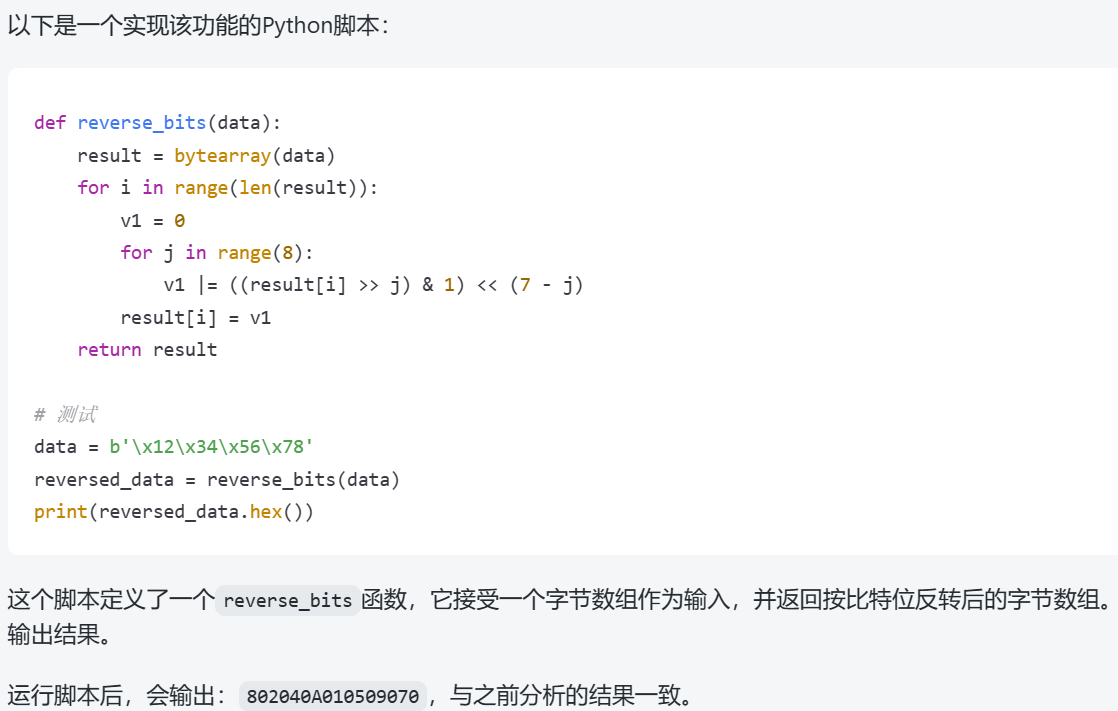Click the inline reverse_bits code chip in description

coord(287,601)
